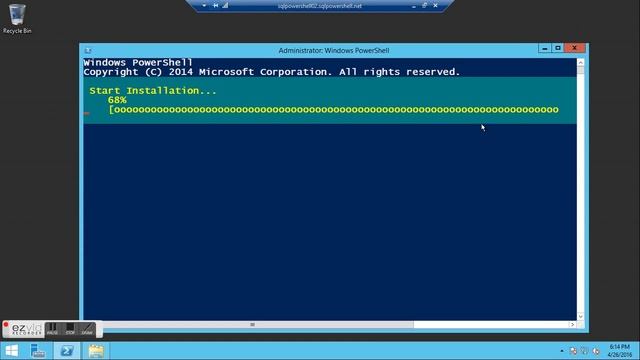
Task: Open the Start menu
Action: point(11,351)
